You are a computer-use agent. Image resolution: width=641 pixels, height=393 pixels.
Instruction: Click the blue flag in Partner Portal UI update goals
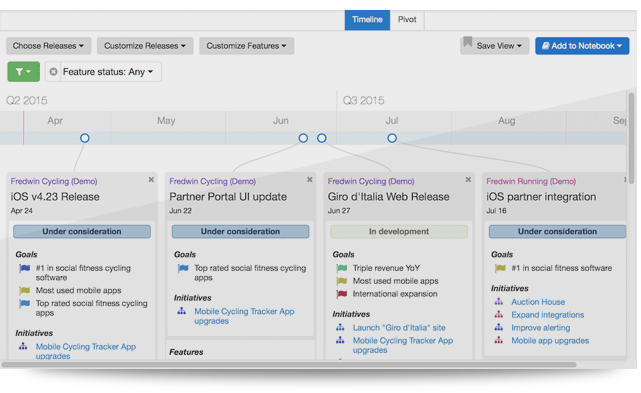[183, 268]
